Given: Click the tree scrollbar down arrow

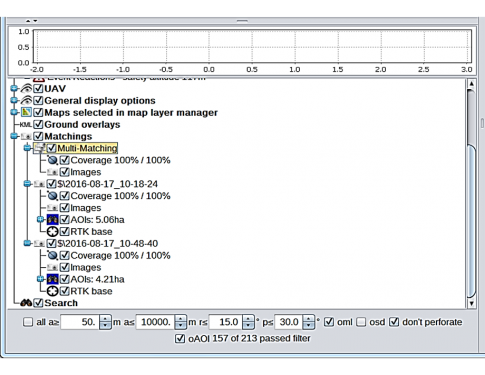Looking at the screenshot, I should [x=471, y=303].
